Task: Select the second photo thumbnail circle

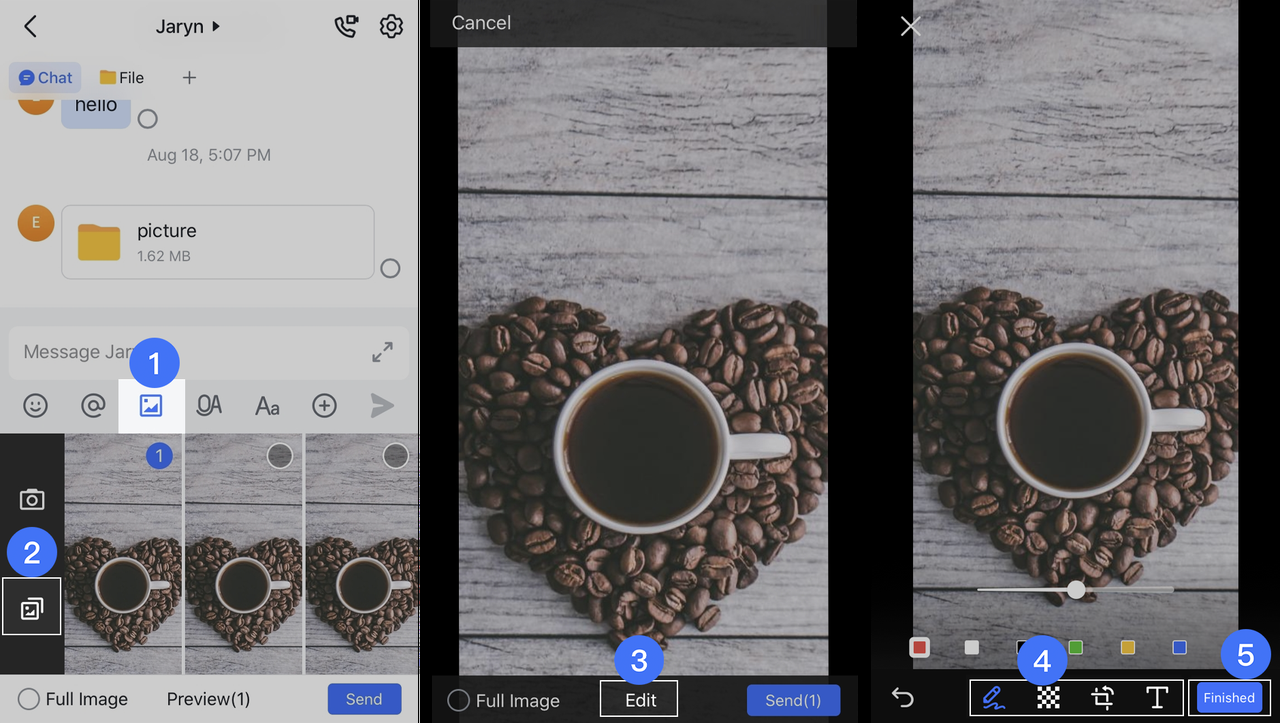Action: [x=280, y=456]
